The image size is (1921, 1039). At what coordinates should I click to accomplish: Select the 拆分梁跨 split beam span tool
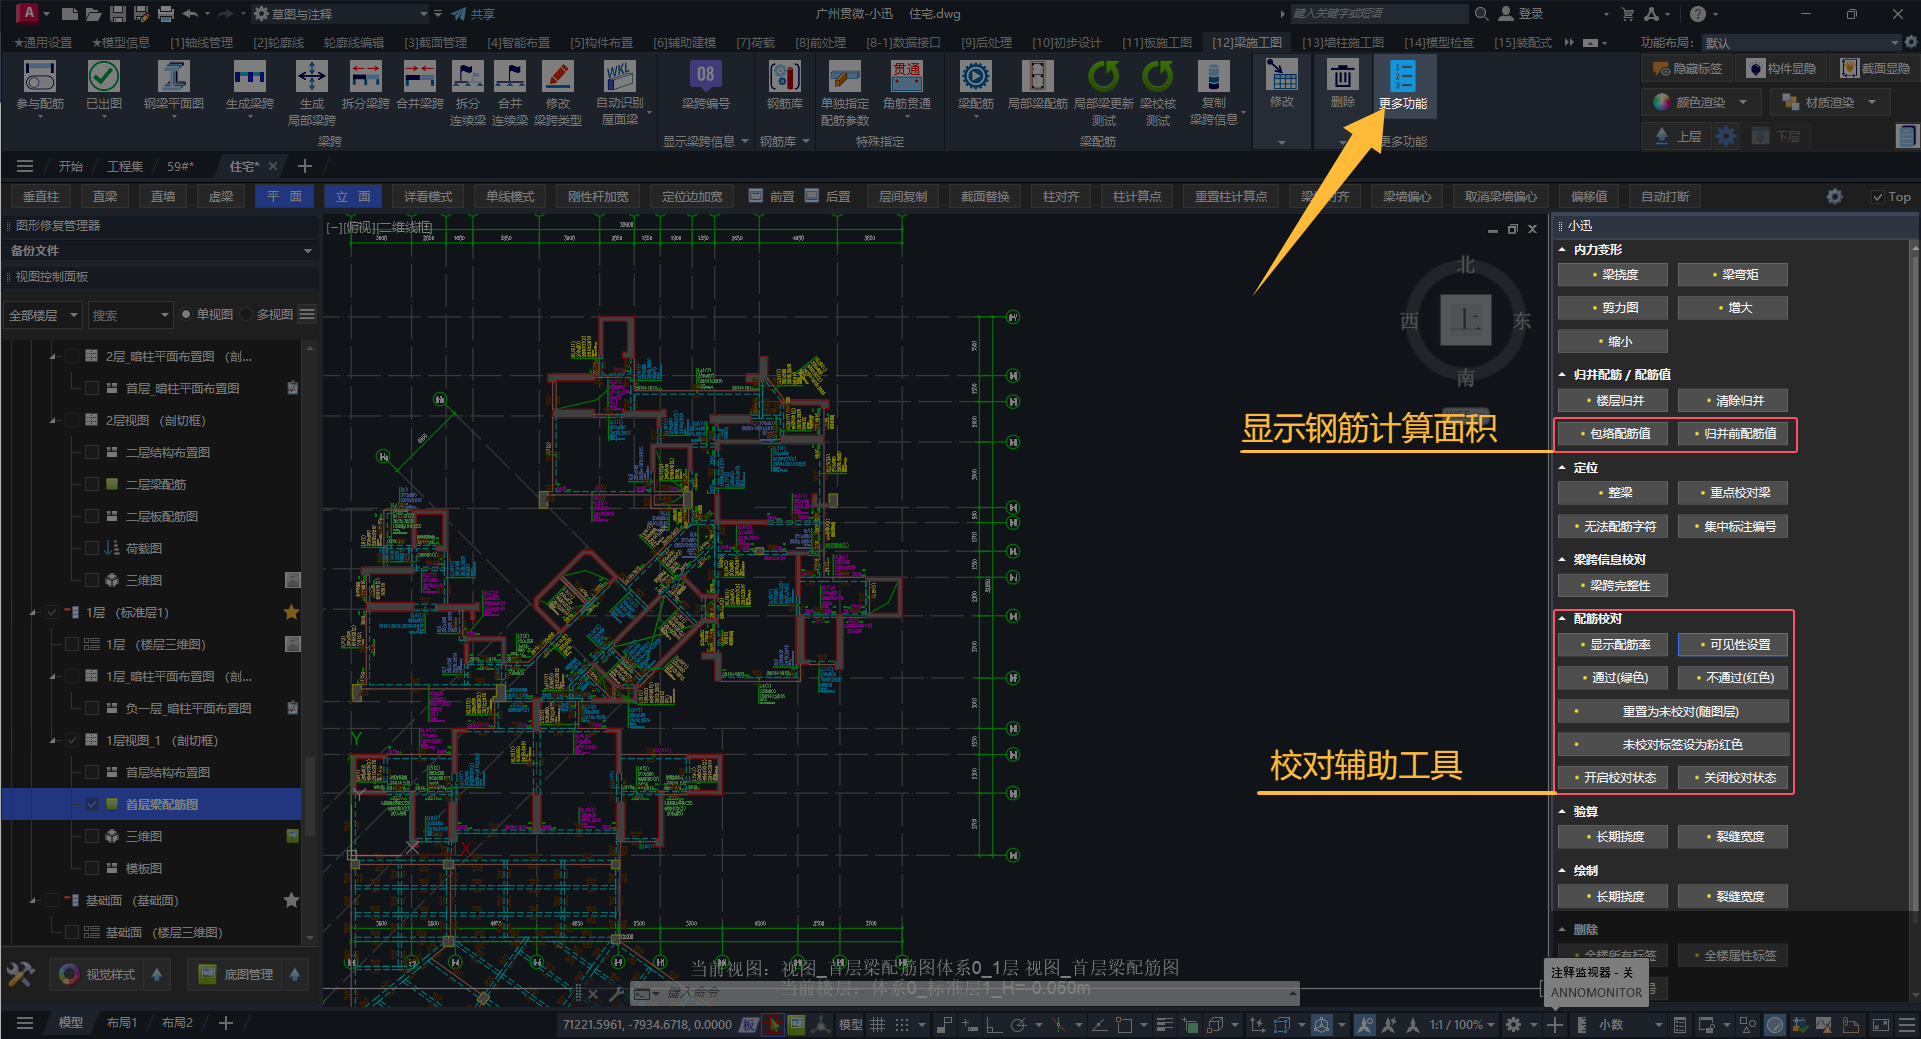(x=365, y=78)
